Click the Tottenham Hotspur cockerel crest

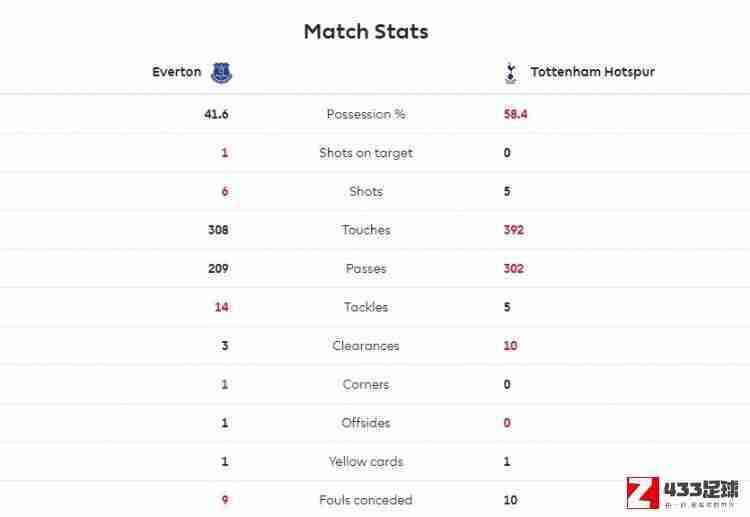511,73
